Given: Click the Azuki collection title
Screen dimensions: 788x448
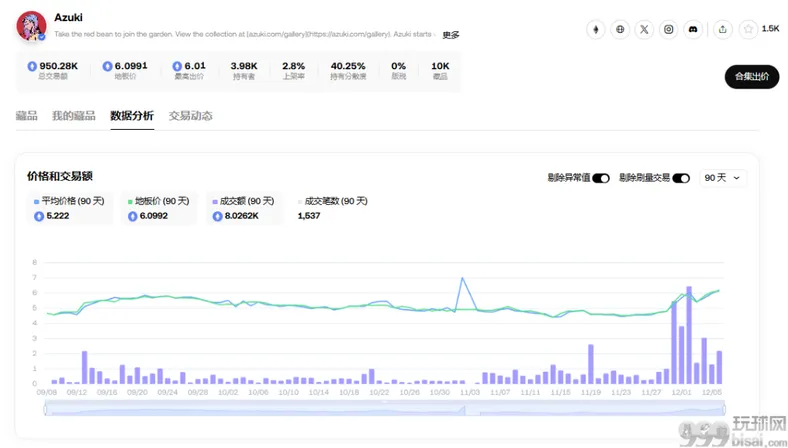Looking at the screenshot, I should 68,17.
